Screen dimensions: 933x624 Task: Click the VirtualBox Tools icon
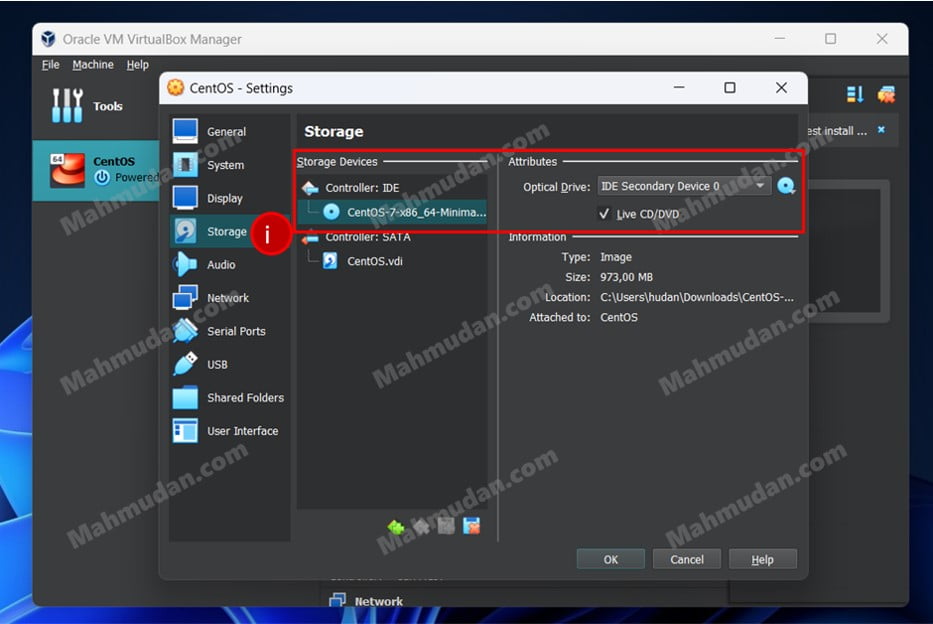pos(67,106)
